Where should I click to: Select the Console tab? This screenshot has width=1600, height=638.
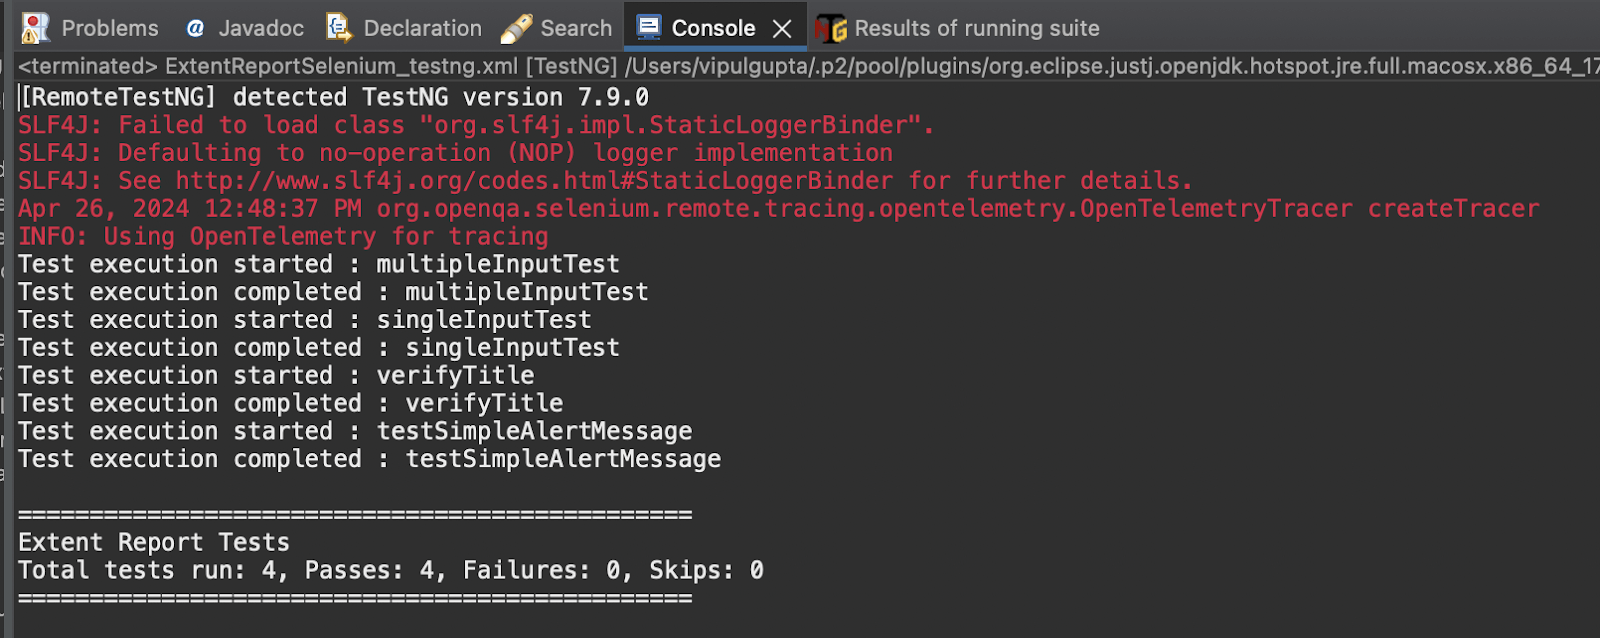(x=713, y=27)
